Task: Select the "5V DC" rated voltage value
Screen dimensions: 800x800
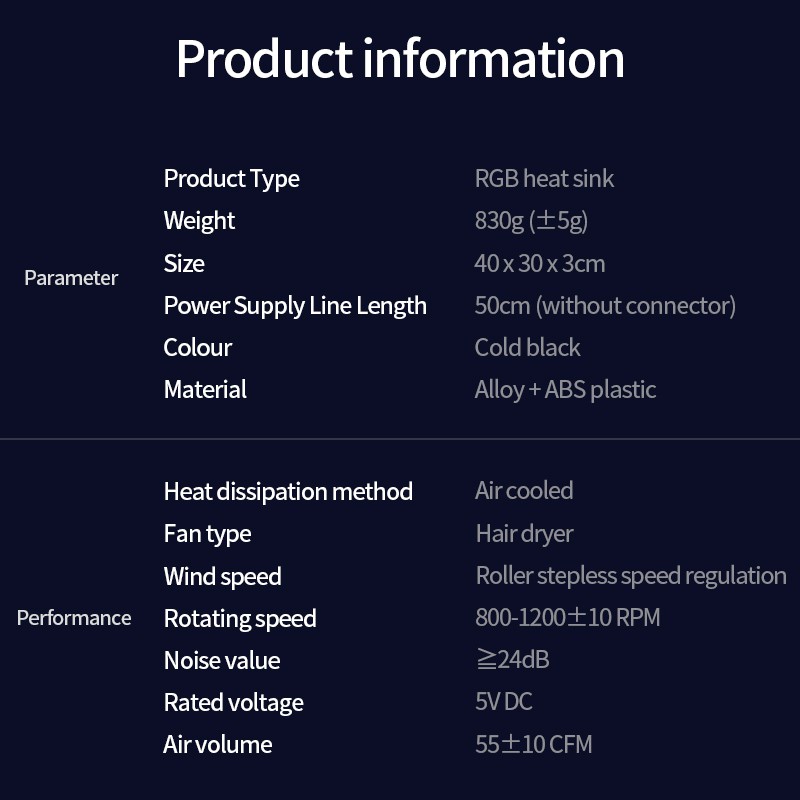Action: [503, 702]
